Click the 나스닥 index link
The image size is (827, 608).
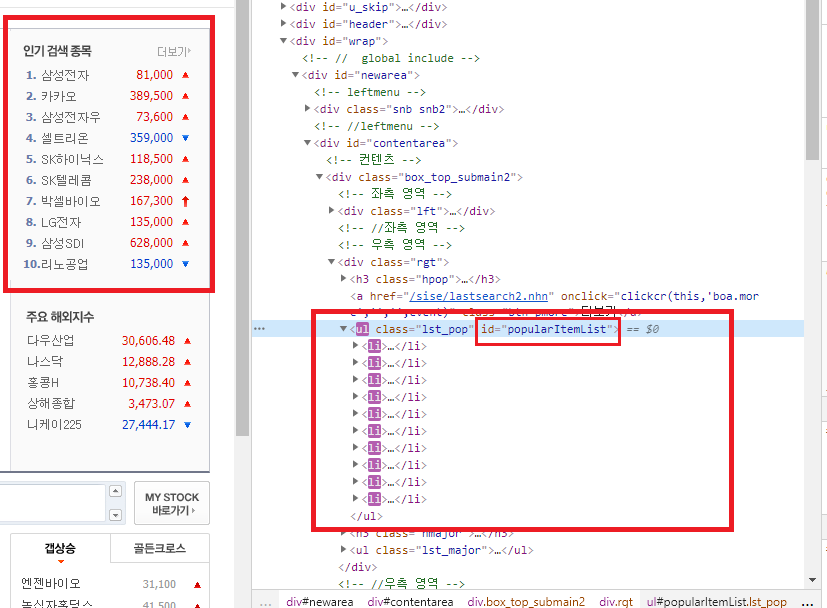coord(45,362)
